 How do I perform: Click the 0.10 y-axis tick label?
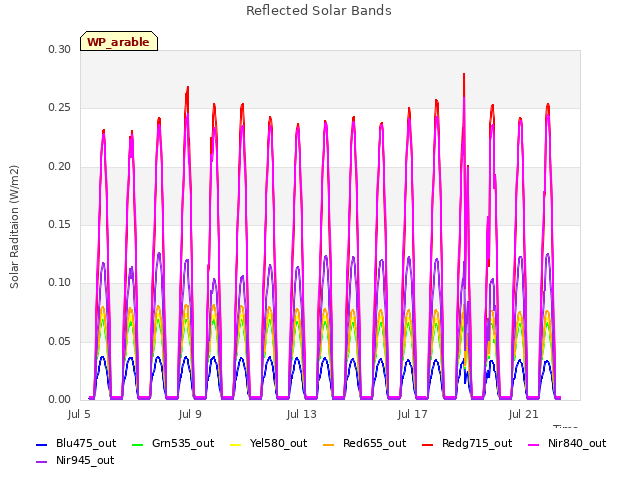59,282
